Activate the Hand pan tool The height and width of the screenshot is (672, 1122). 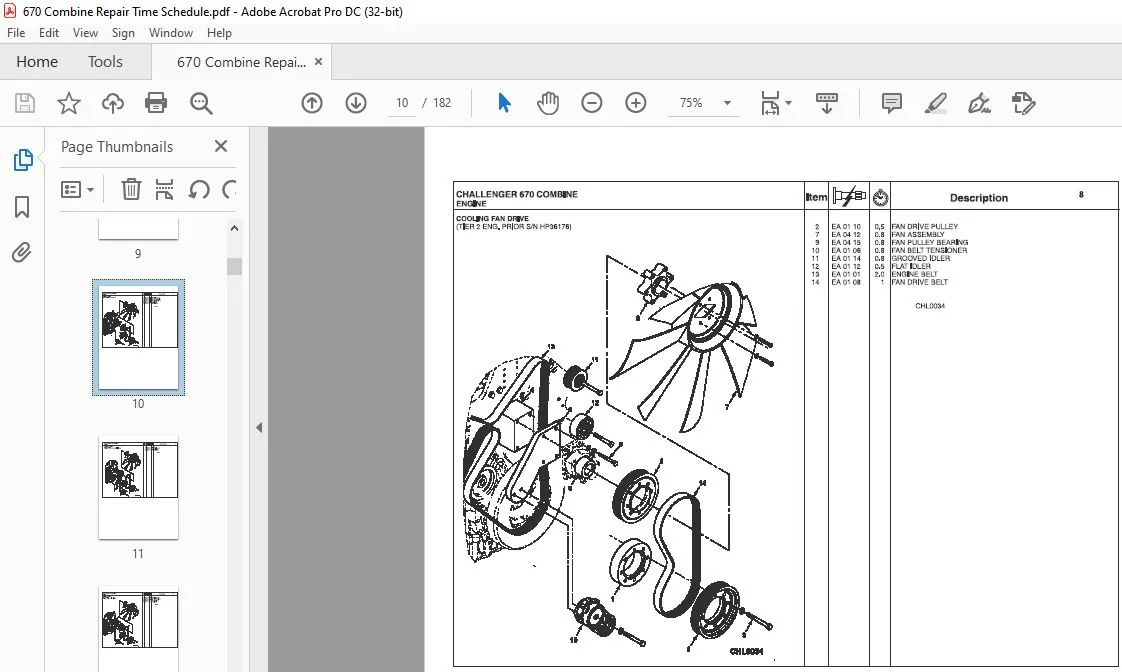click(x=548, y=103)
